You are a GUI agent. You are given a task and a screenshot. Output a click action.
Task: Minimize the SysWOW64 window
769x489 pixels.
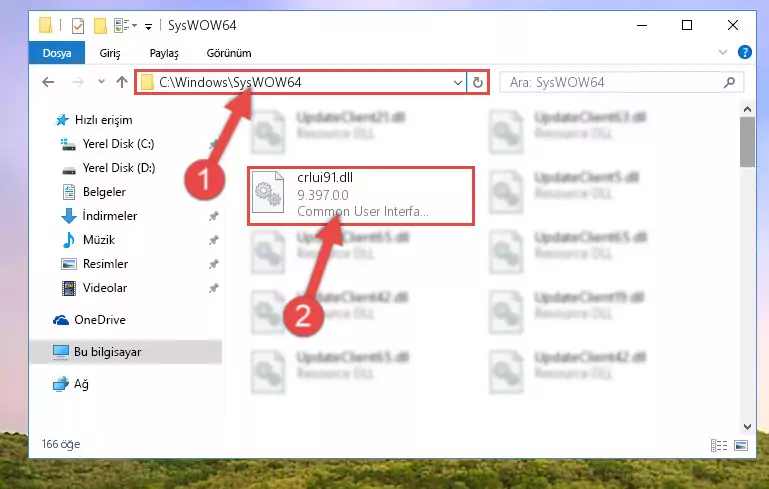click(641, 25)
